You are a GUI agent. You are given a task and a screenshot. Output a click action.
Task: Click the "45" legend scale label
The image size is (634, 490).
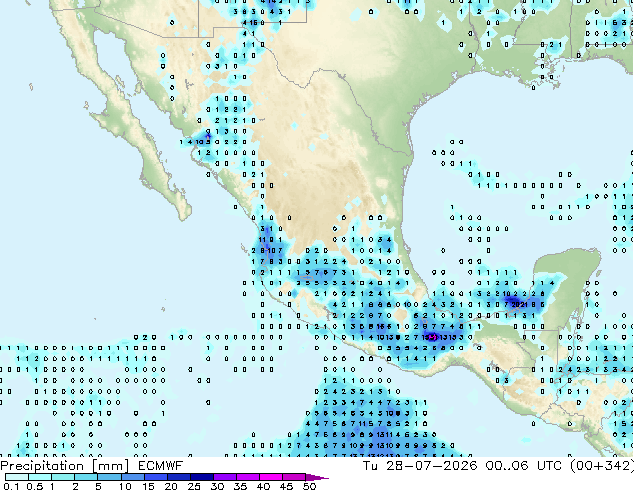click(286, 486)
